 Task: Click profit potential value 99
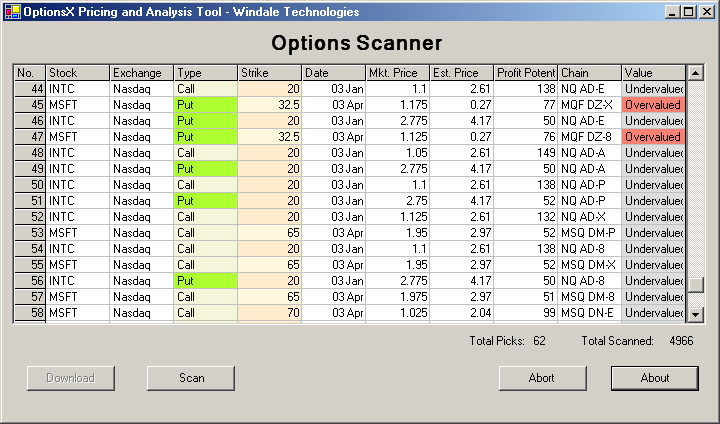[x=526, y=313]
